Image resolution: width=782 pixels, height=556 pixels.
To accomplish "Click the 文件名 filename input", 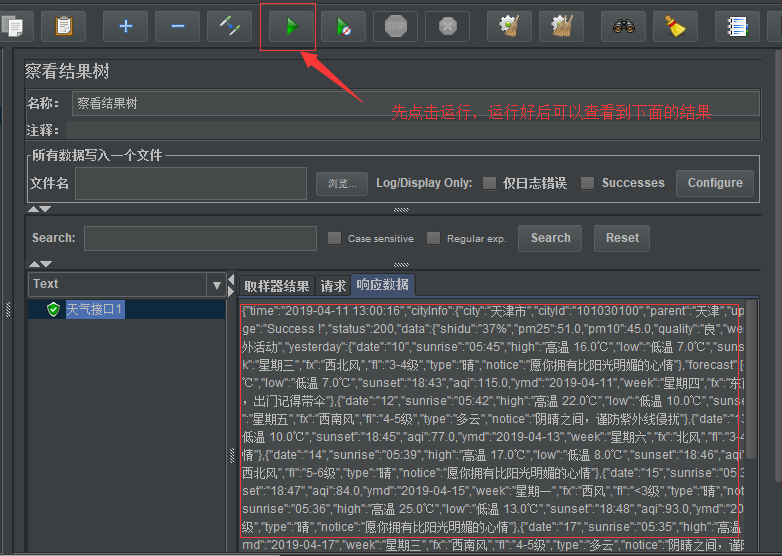I will pyautogui.click(x=191, y=184).
